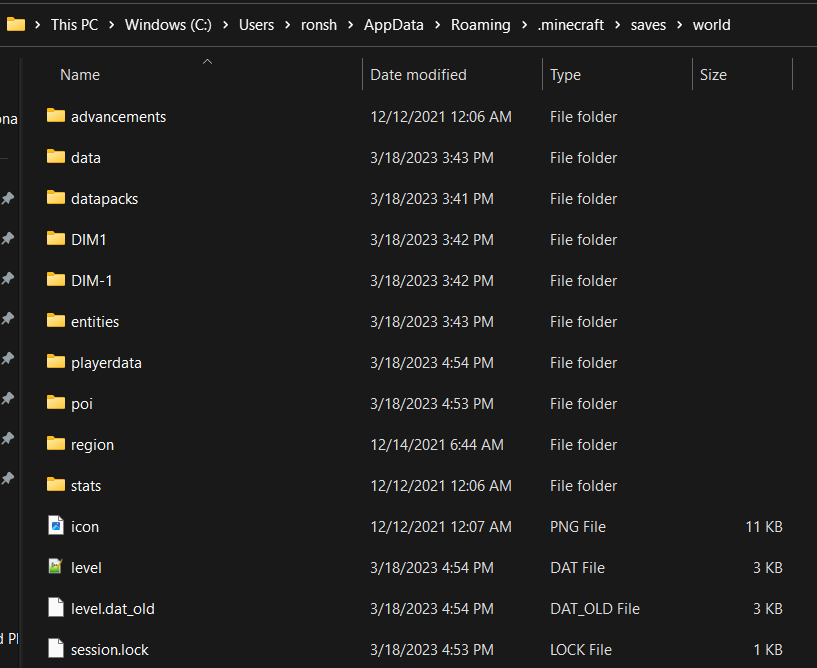The height and width of the screenshot is (668, 817).
Task: Expand the chevron after AppData breadcrumb
Action: tap(437, 25)
